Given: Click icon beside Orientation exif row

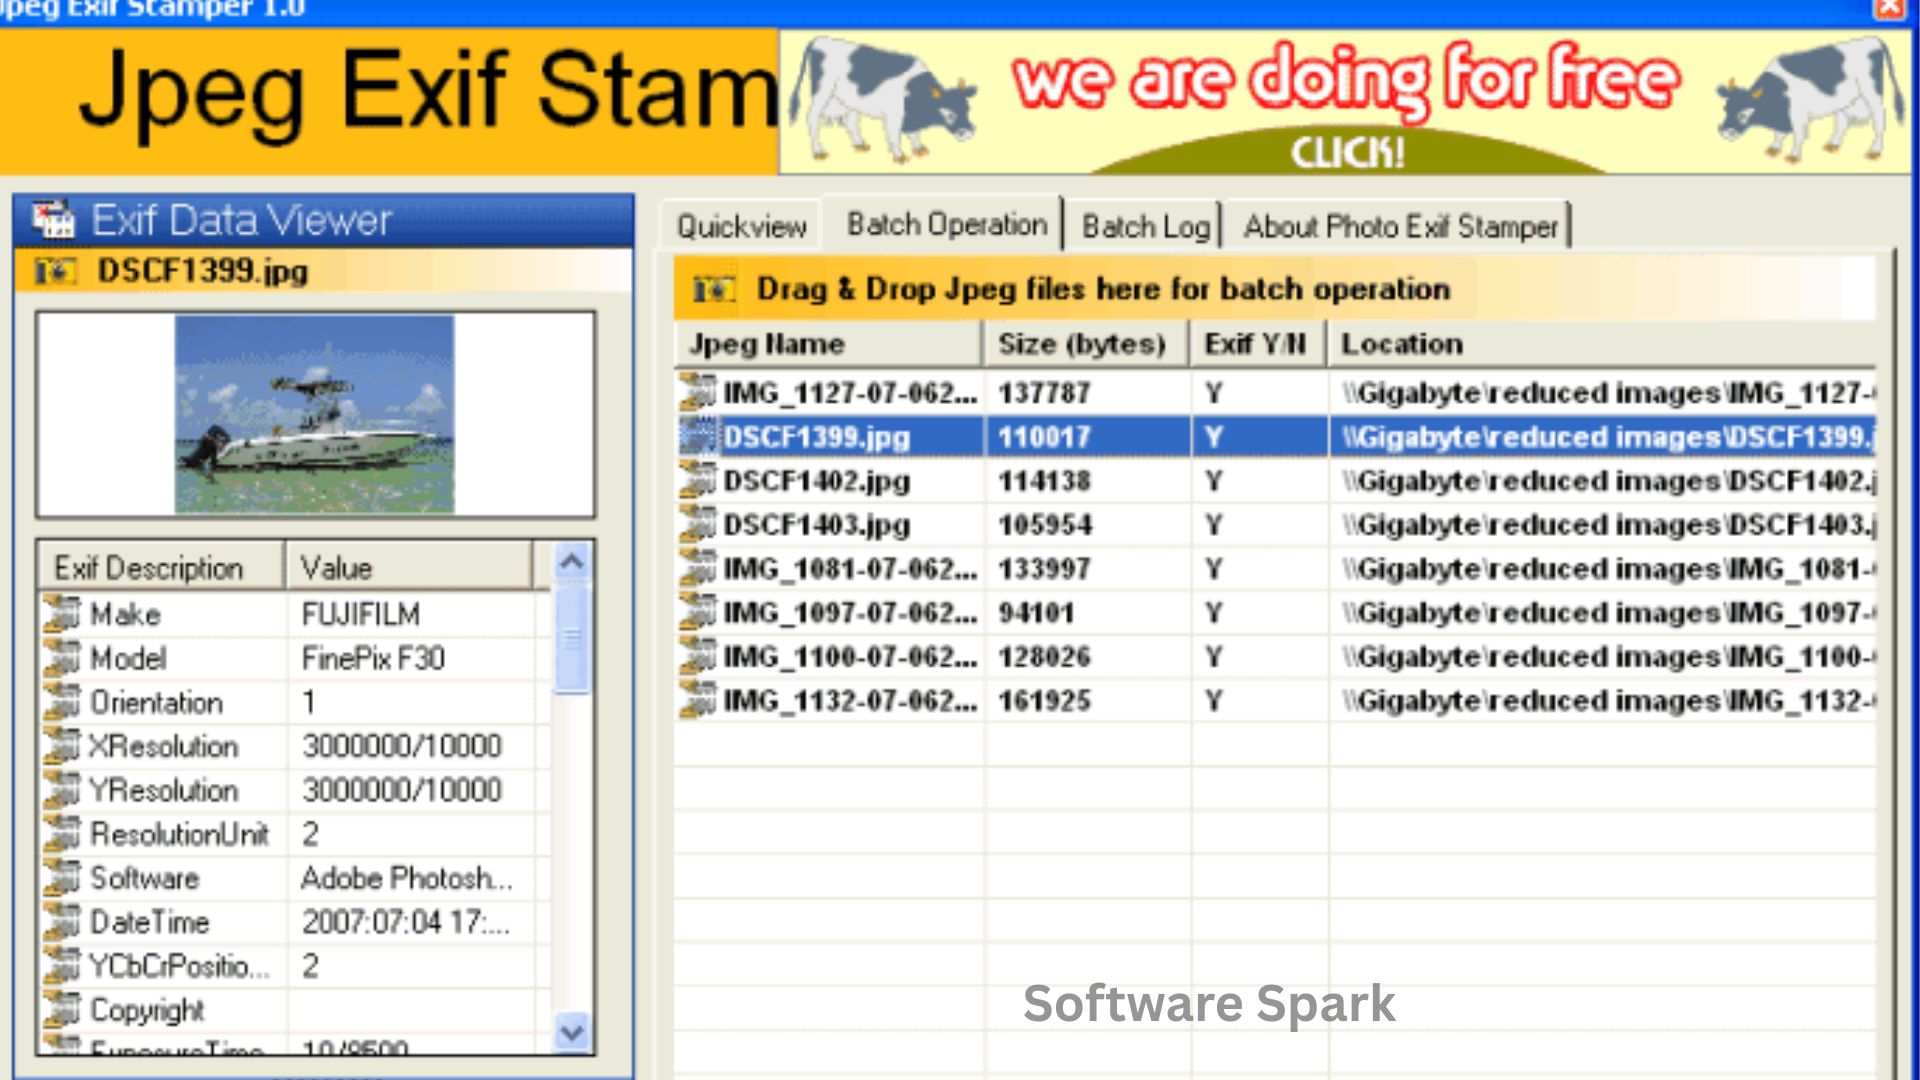Looking at the screenshot, I should pyautogui.click(x=62, y=702).
